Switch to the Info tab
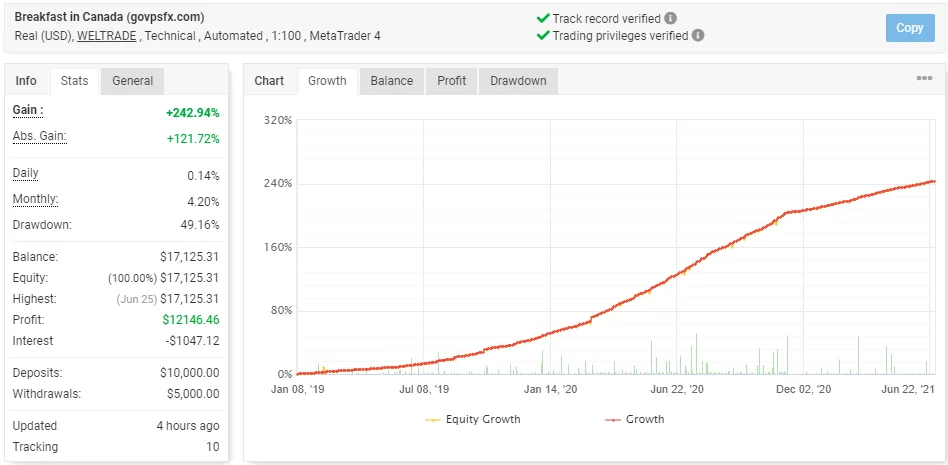Image resolution: width=948 pixels, height=465 pixels. [x=26, y=81]
